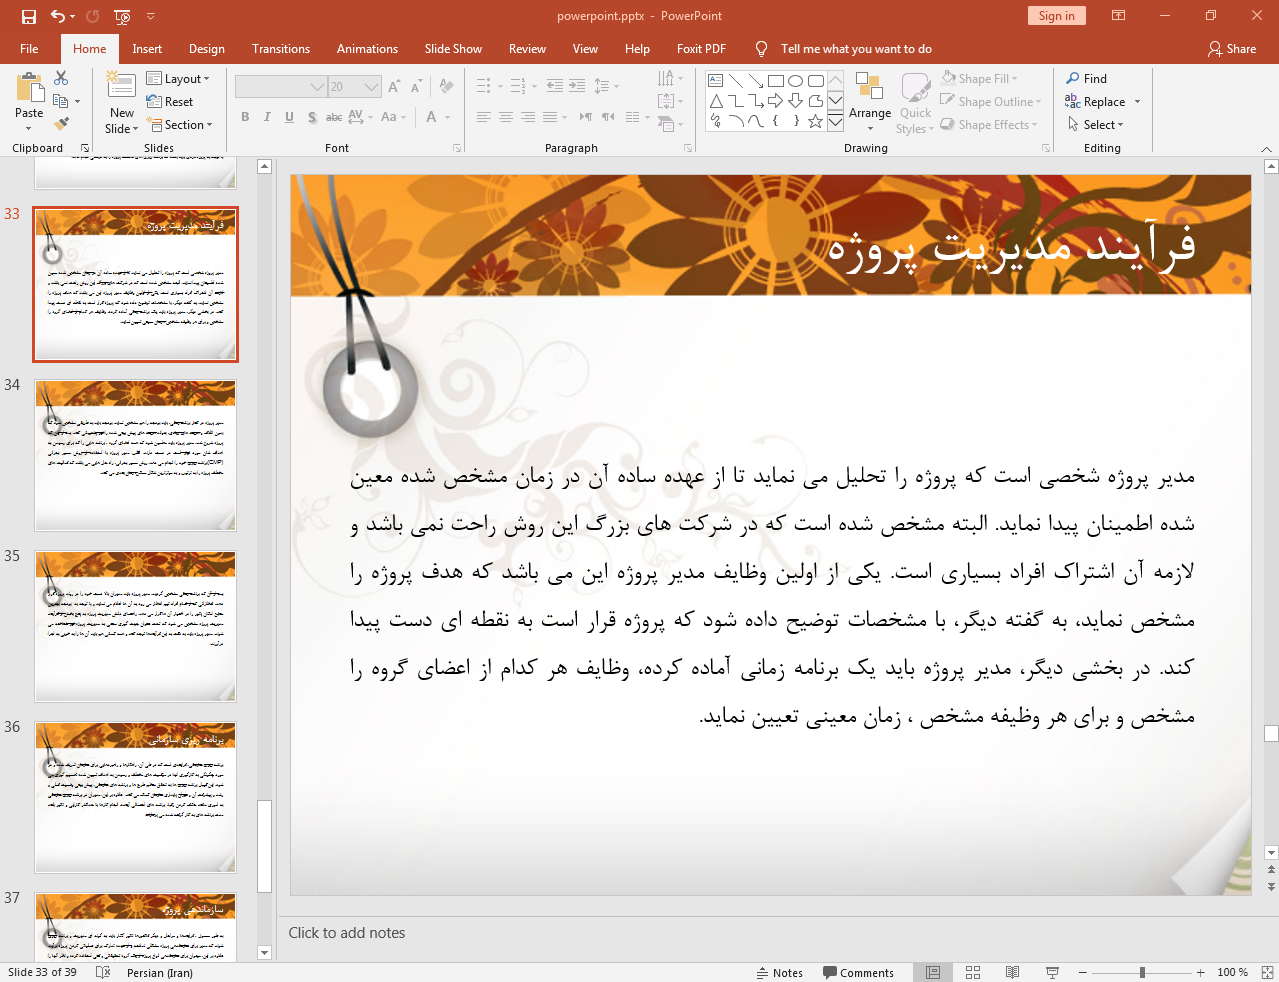Open the Section dropdown

click(x=181, y=125)
